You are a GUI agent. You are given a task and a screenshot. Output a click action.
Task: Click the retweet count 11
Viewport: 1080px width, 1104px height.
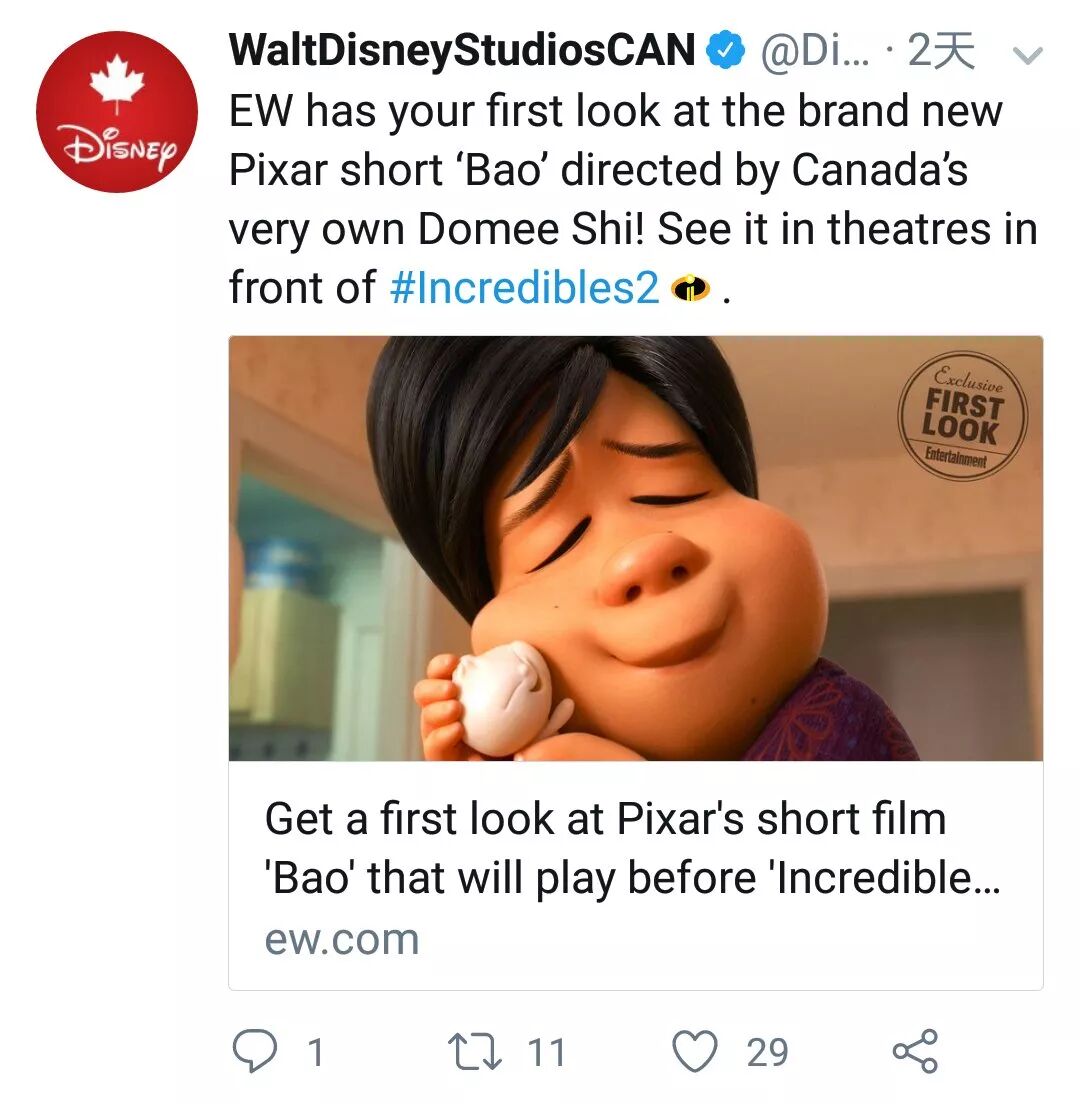(547, 1052)
